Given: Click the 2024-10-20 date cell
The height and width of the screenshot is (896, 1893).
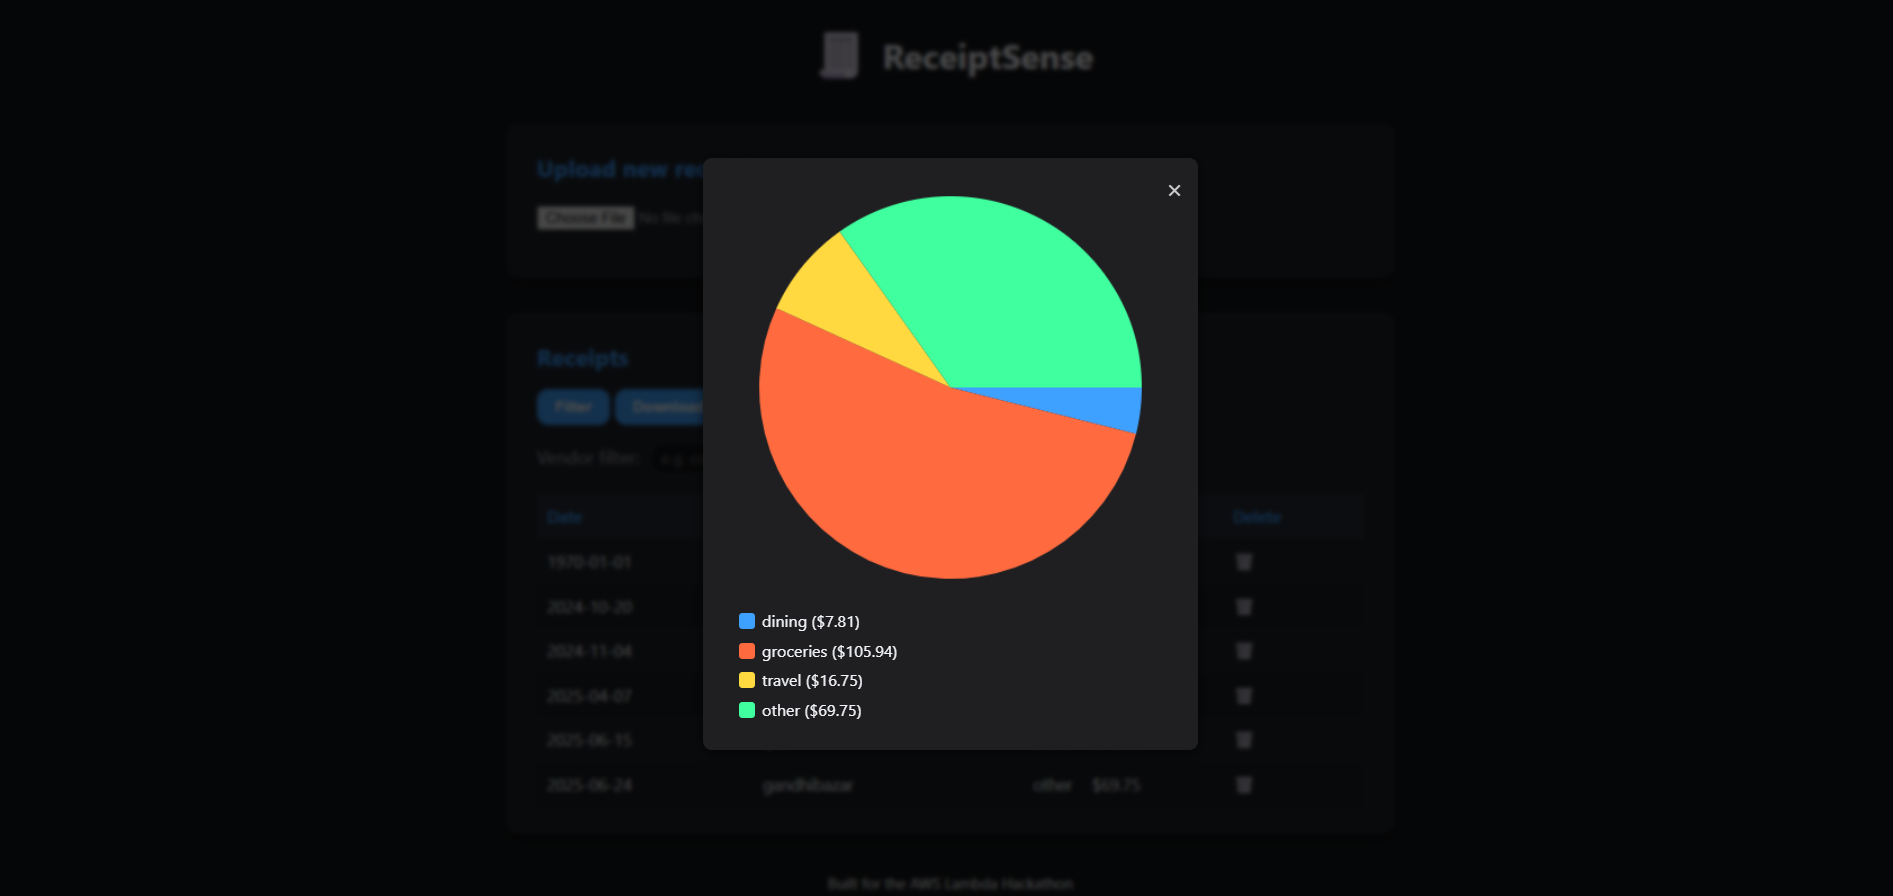Looking at the screenshot, I should coord(590,607).
